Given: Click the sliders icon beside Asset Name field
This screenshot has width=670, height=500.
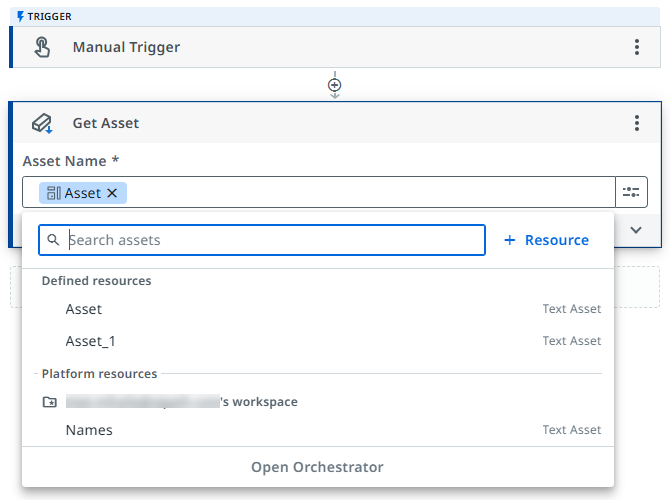Looking at the screenshot, I should (x=631, y=192).
